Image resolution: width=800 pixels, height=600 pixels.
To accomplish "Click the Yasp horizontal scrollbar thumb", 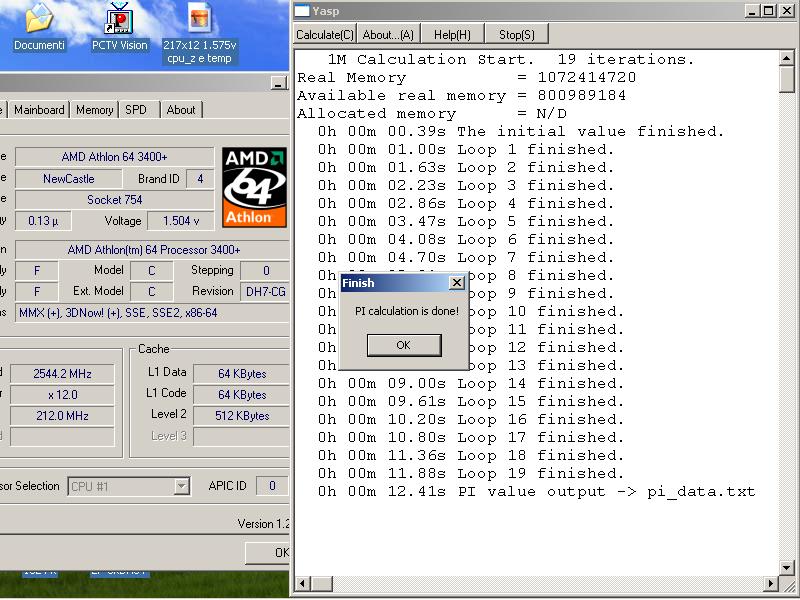I will 322,584.
